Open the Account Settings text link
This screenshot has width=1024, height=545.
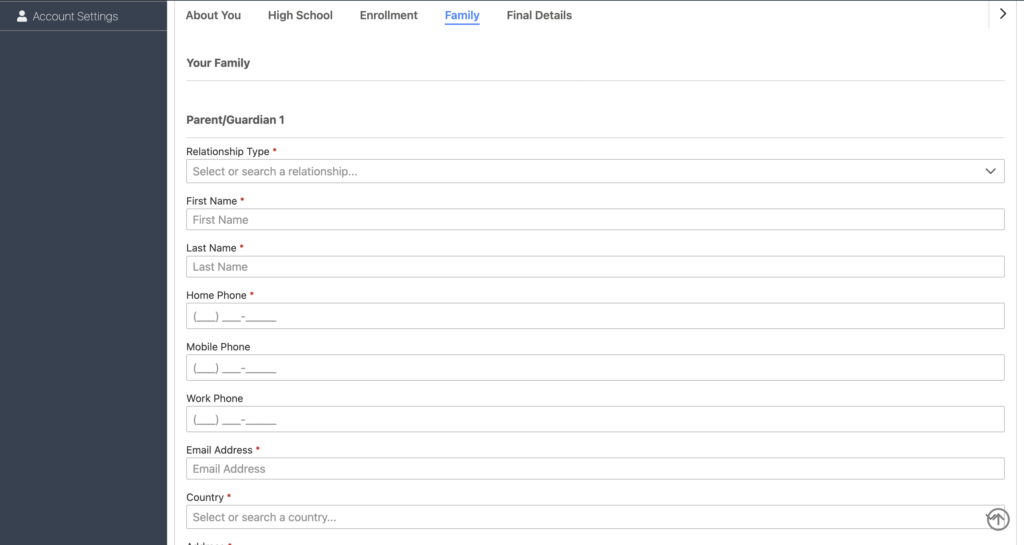(75, 17)
